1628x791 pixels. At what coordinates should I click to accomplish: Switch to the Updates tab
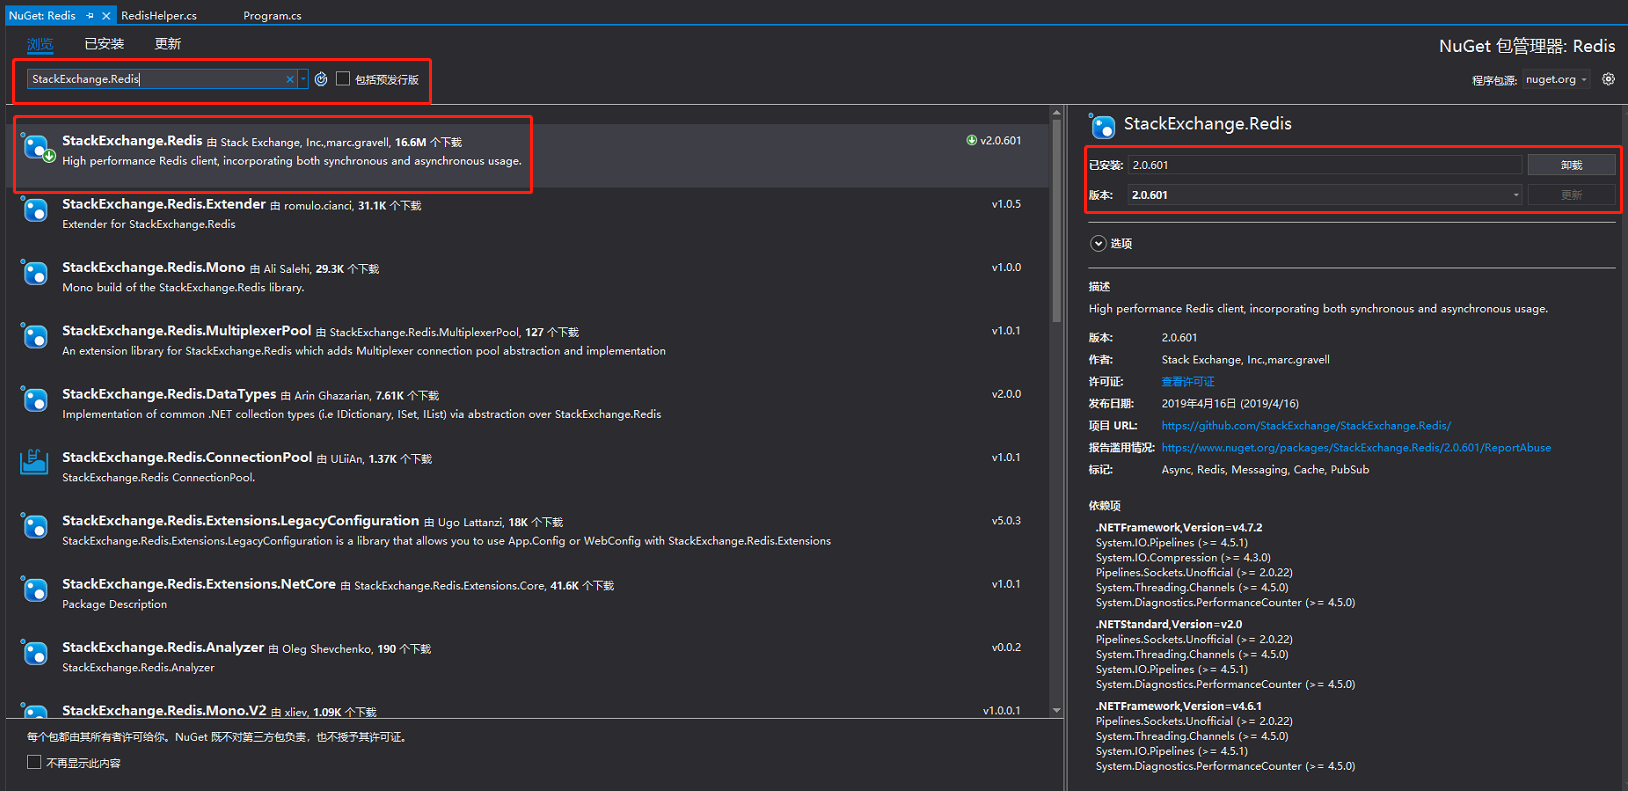coord(168,44)
